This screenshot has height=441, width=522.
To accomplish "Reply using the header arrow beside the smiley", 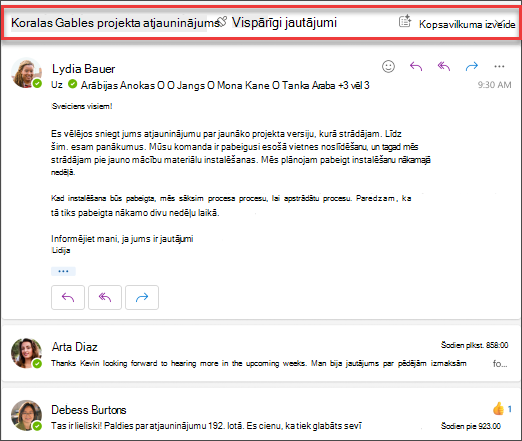I will click(x=416, y=66).
